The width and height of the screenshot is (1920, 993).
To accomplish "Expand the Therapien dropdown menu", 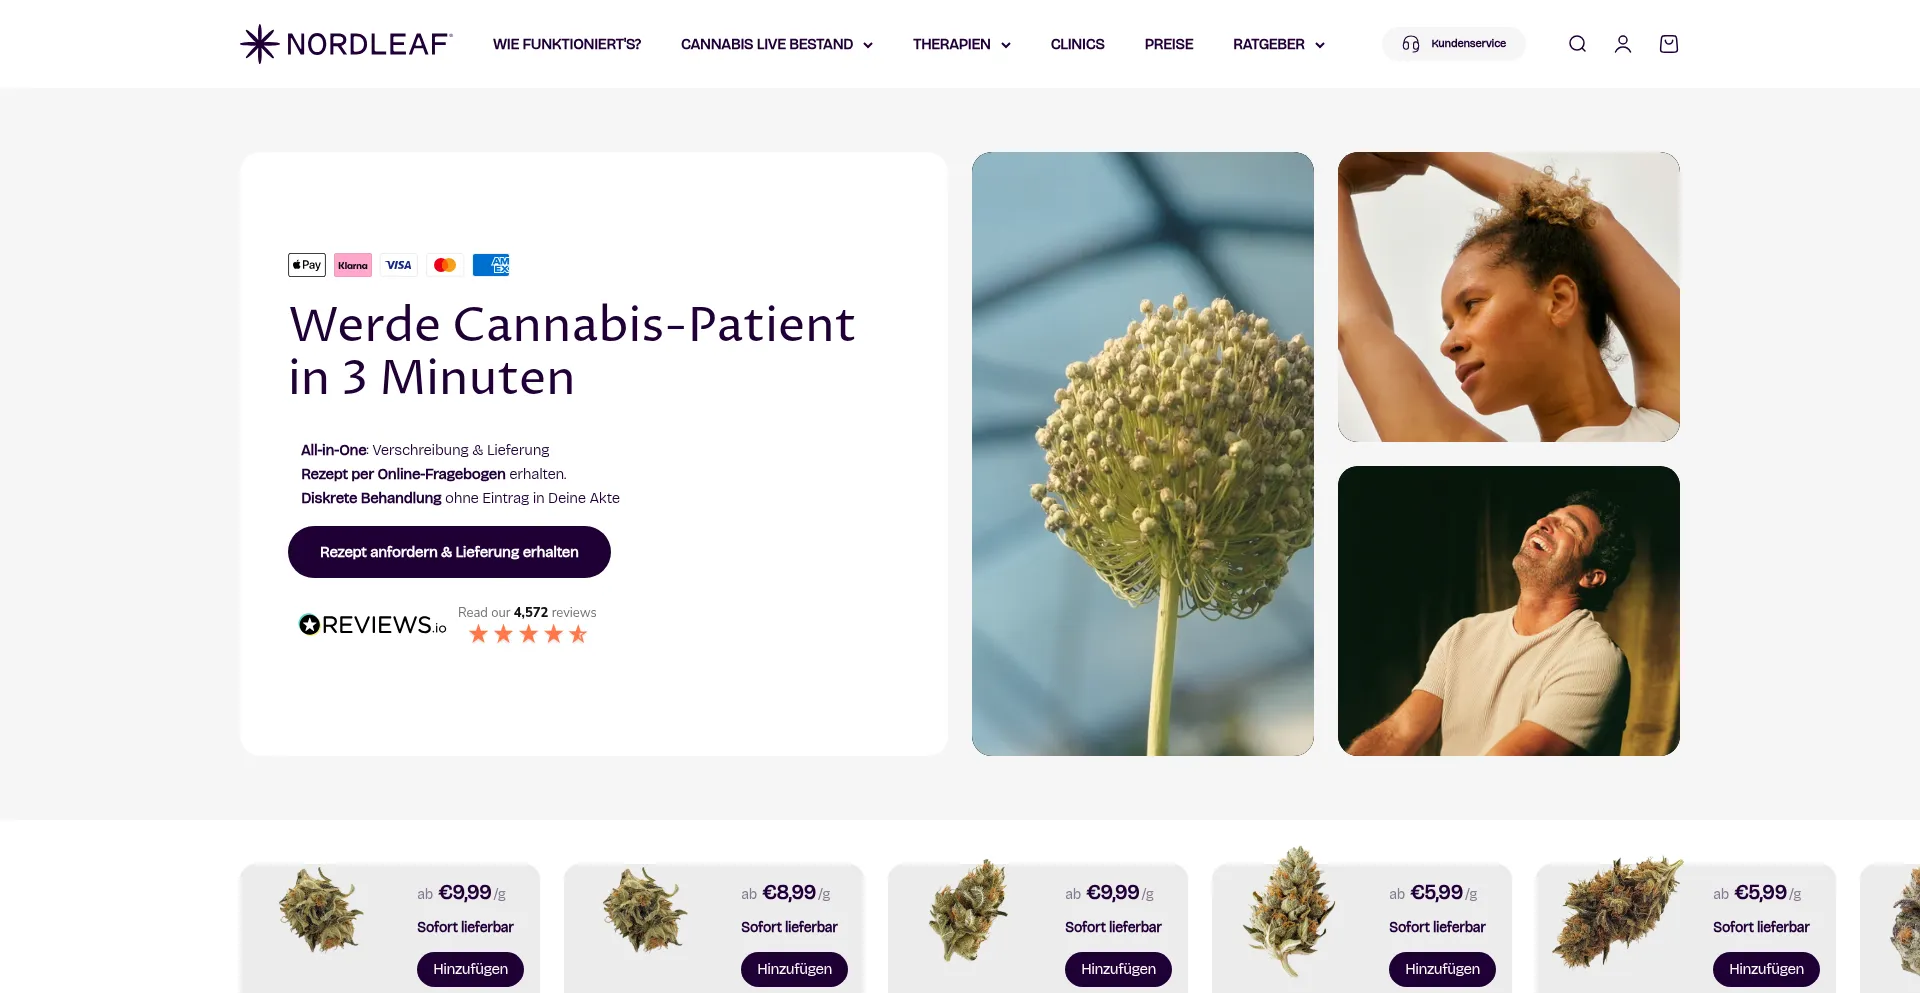I will [x=962, y=44].
